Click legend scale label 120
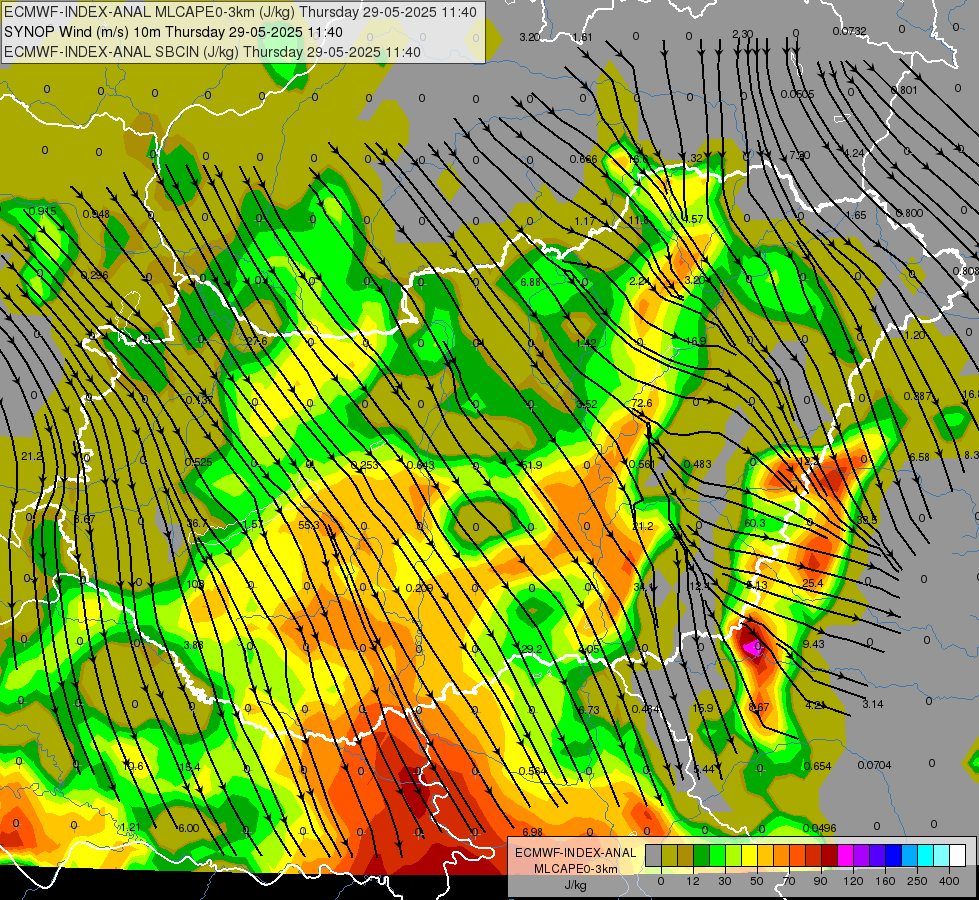The height and width of the screenshot is (900, 979). (x=853, y=881)
